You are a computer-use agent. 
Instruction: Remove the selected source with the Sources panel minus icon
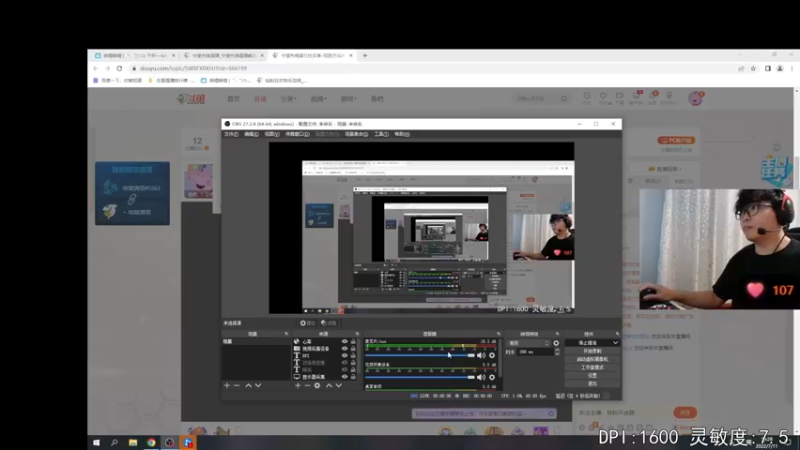coord(307,386)
